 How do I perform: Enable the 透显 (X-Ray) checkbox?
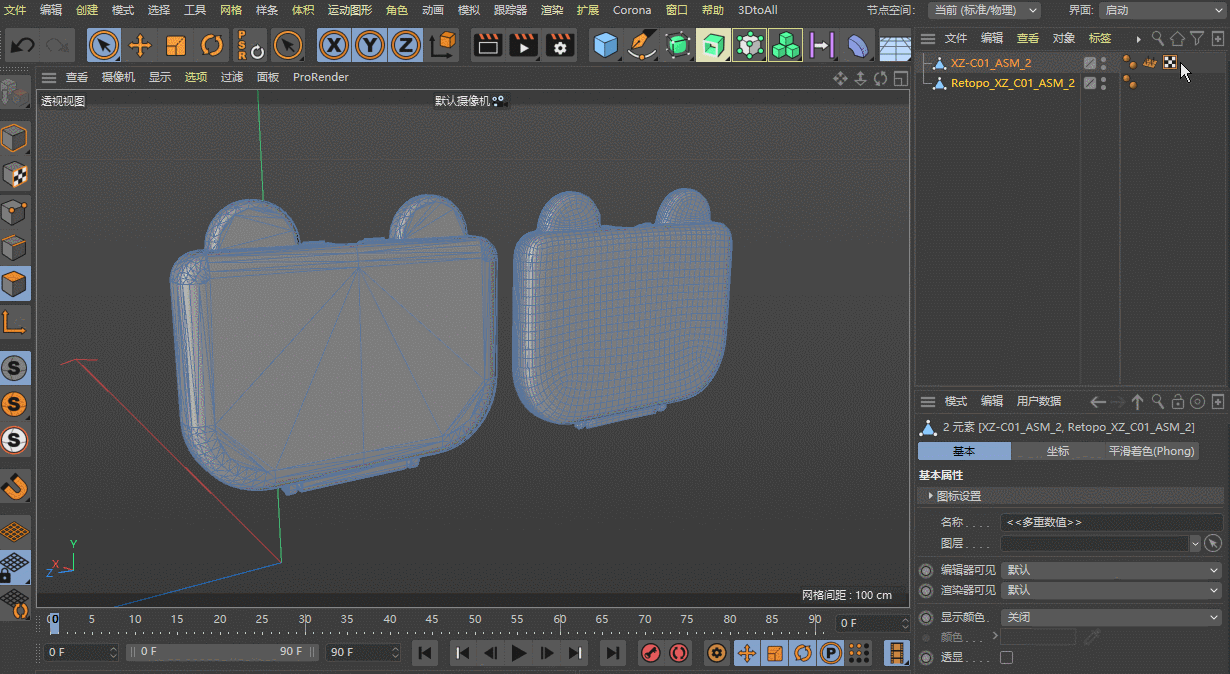tap(1006, 657)
